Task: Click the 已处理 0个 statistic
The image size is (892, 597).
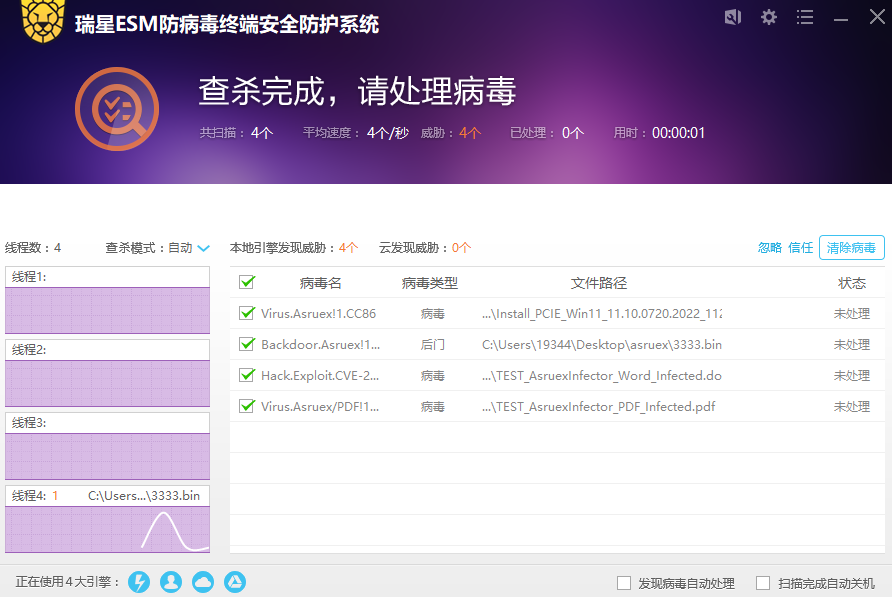Action: [x=547, y=133]
